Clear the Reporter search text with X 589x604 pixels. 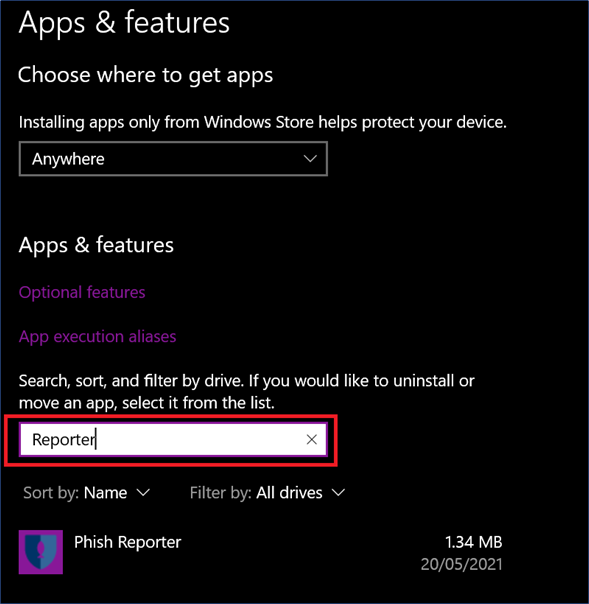[x=311, y=439]
